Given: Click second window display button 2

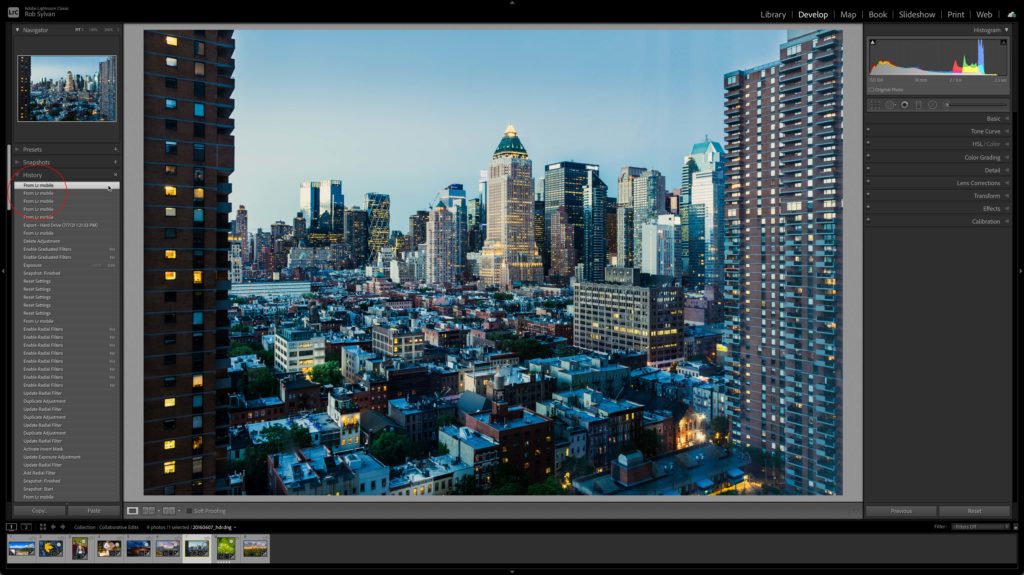Looking at the screenshot, I should point(26,527).
